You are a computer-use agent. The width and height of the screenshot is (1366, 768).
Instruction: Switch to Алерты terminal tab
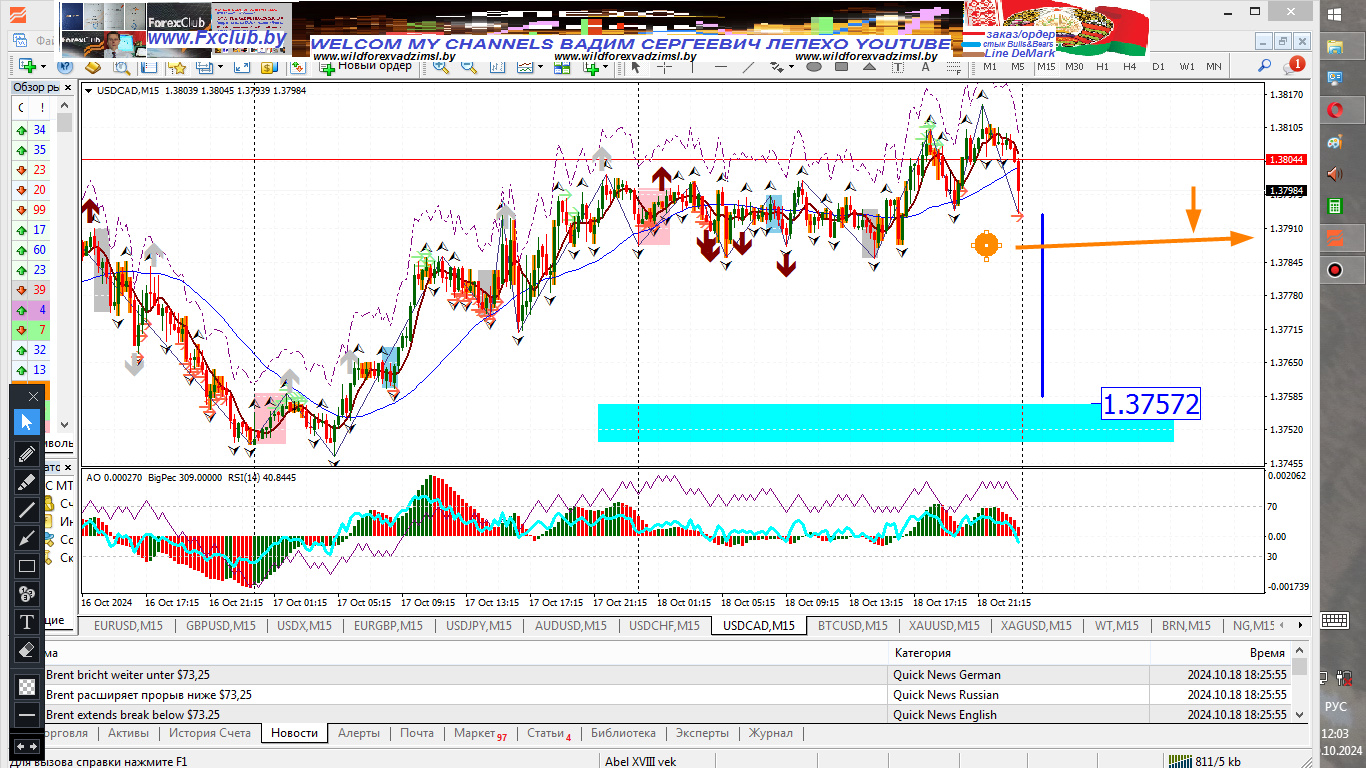359,733
